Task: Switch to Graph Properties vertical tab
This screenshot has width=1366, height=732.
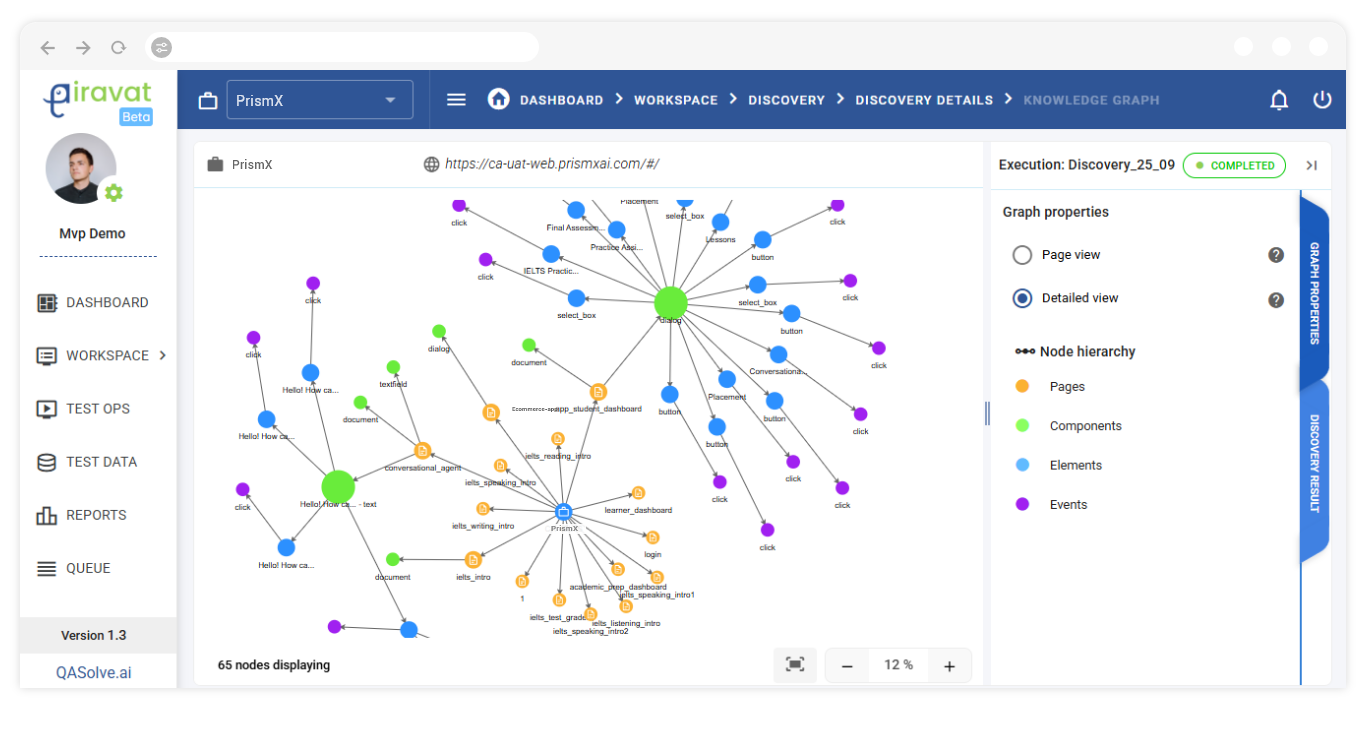Action: coord(1314,292)
